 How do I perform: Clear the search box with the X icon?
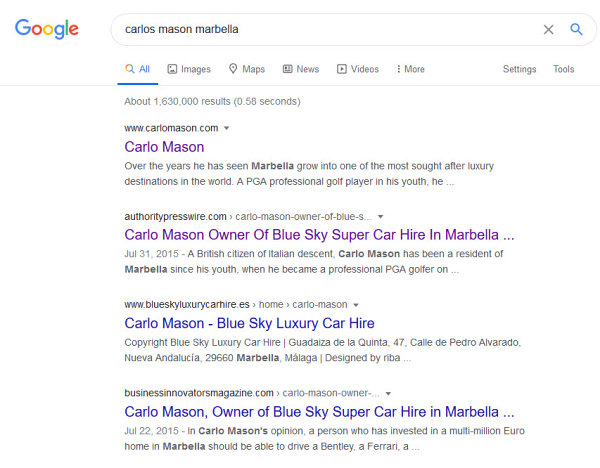[548, 29]
